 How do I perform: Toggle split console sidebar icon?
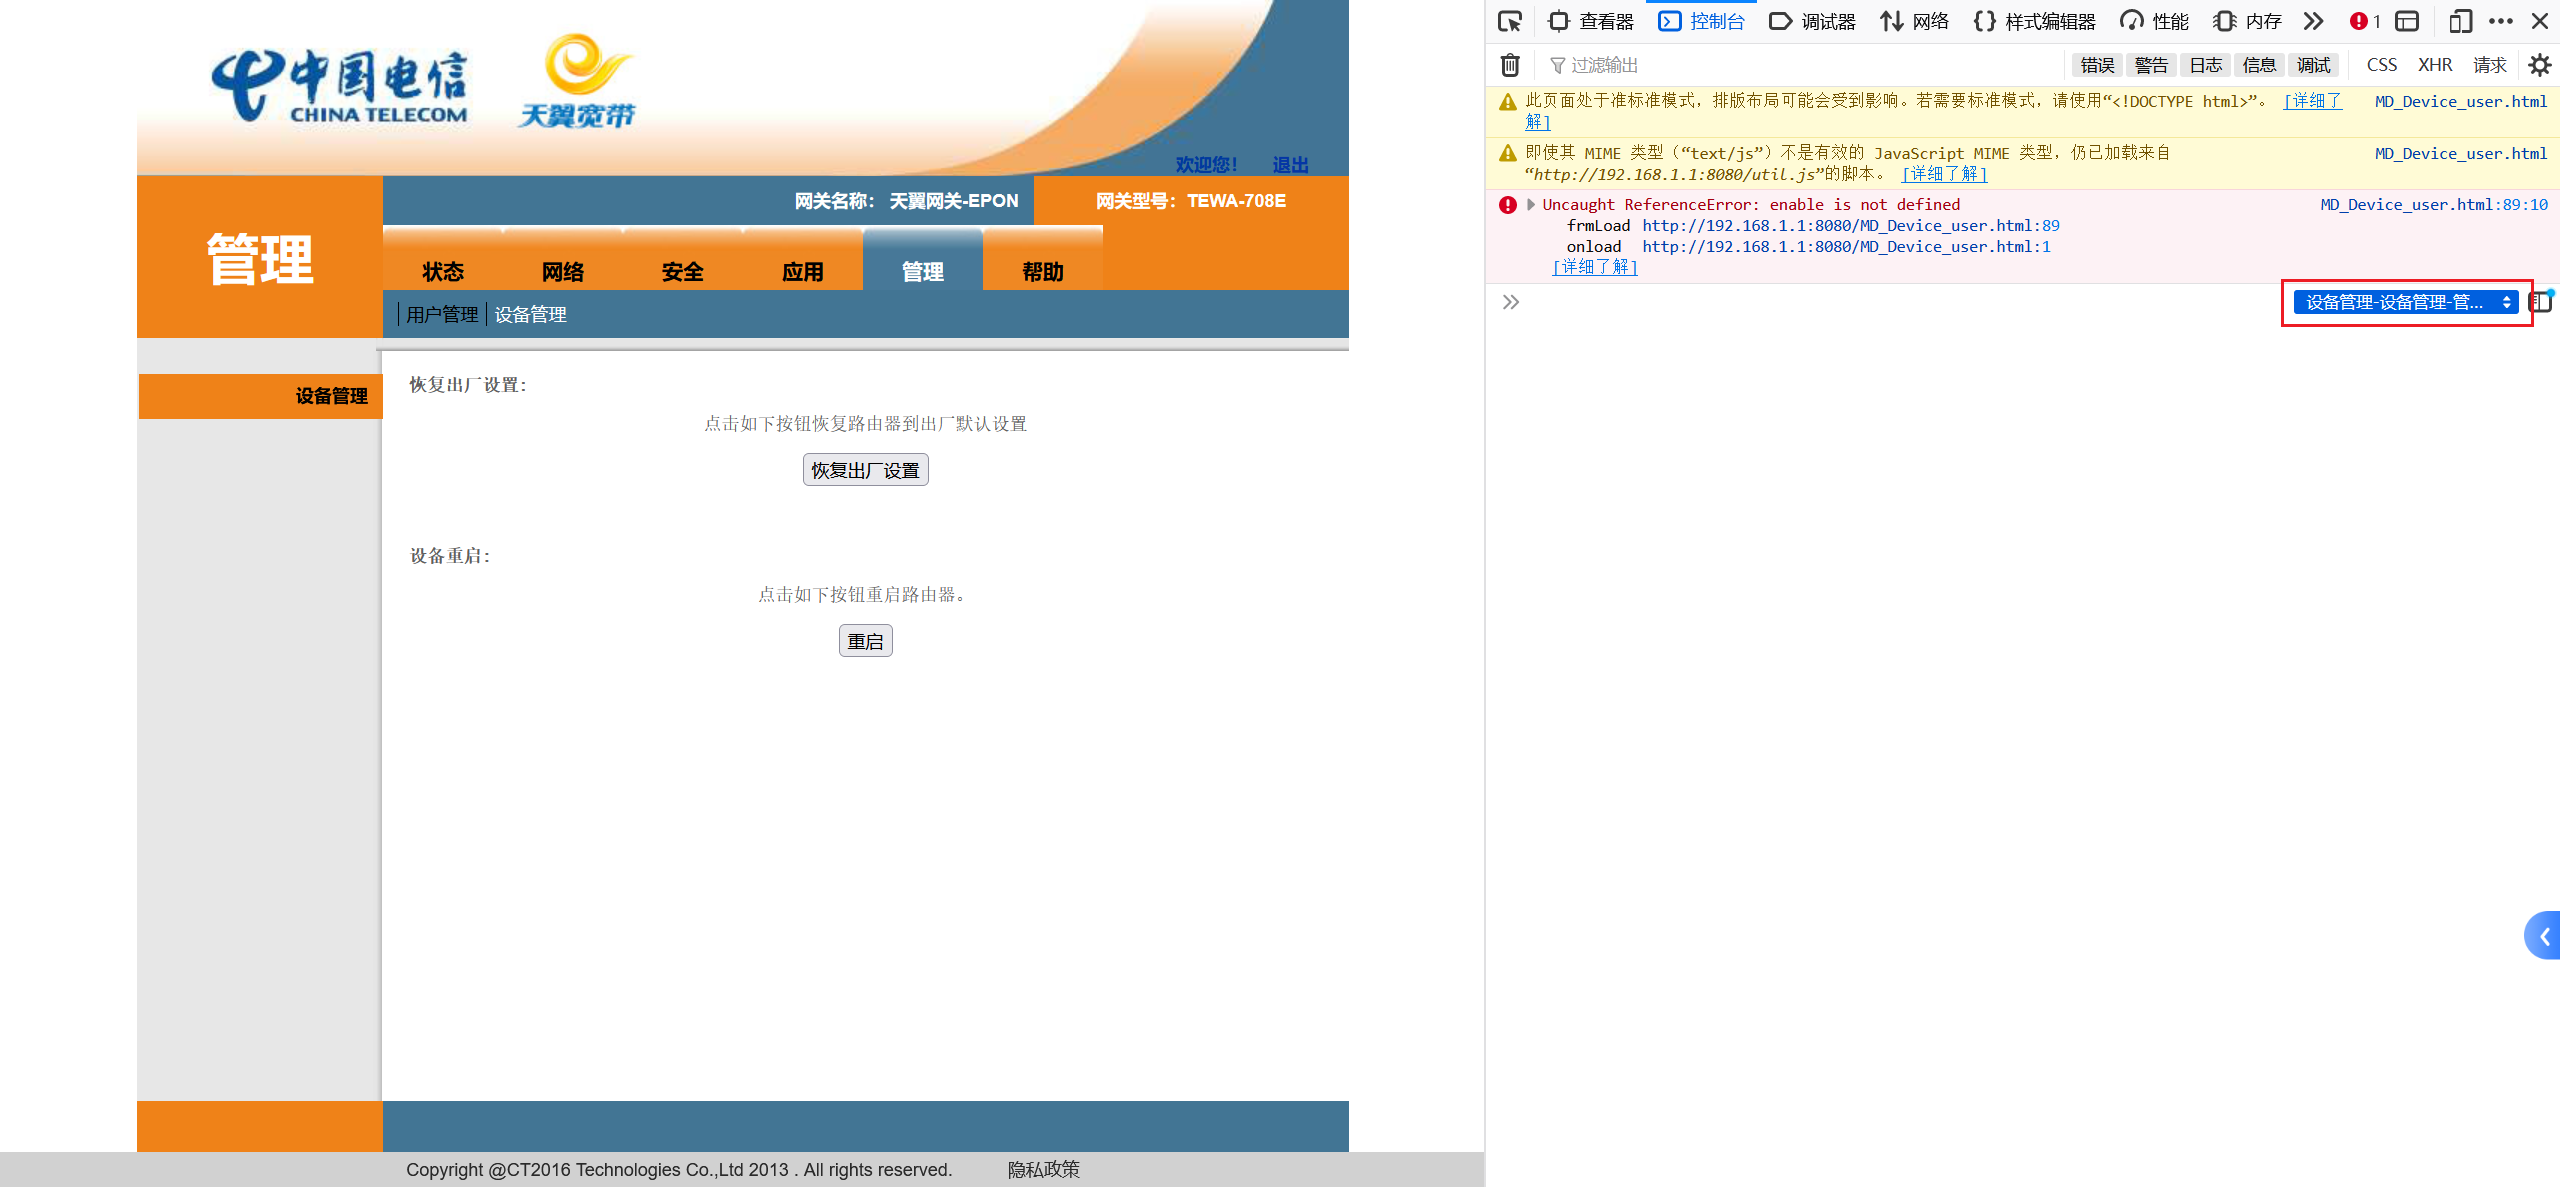tap(2541, 302)
